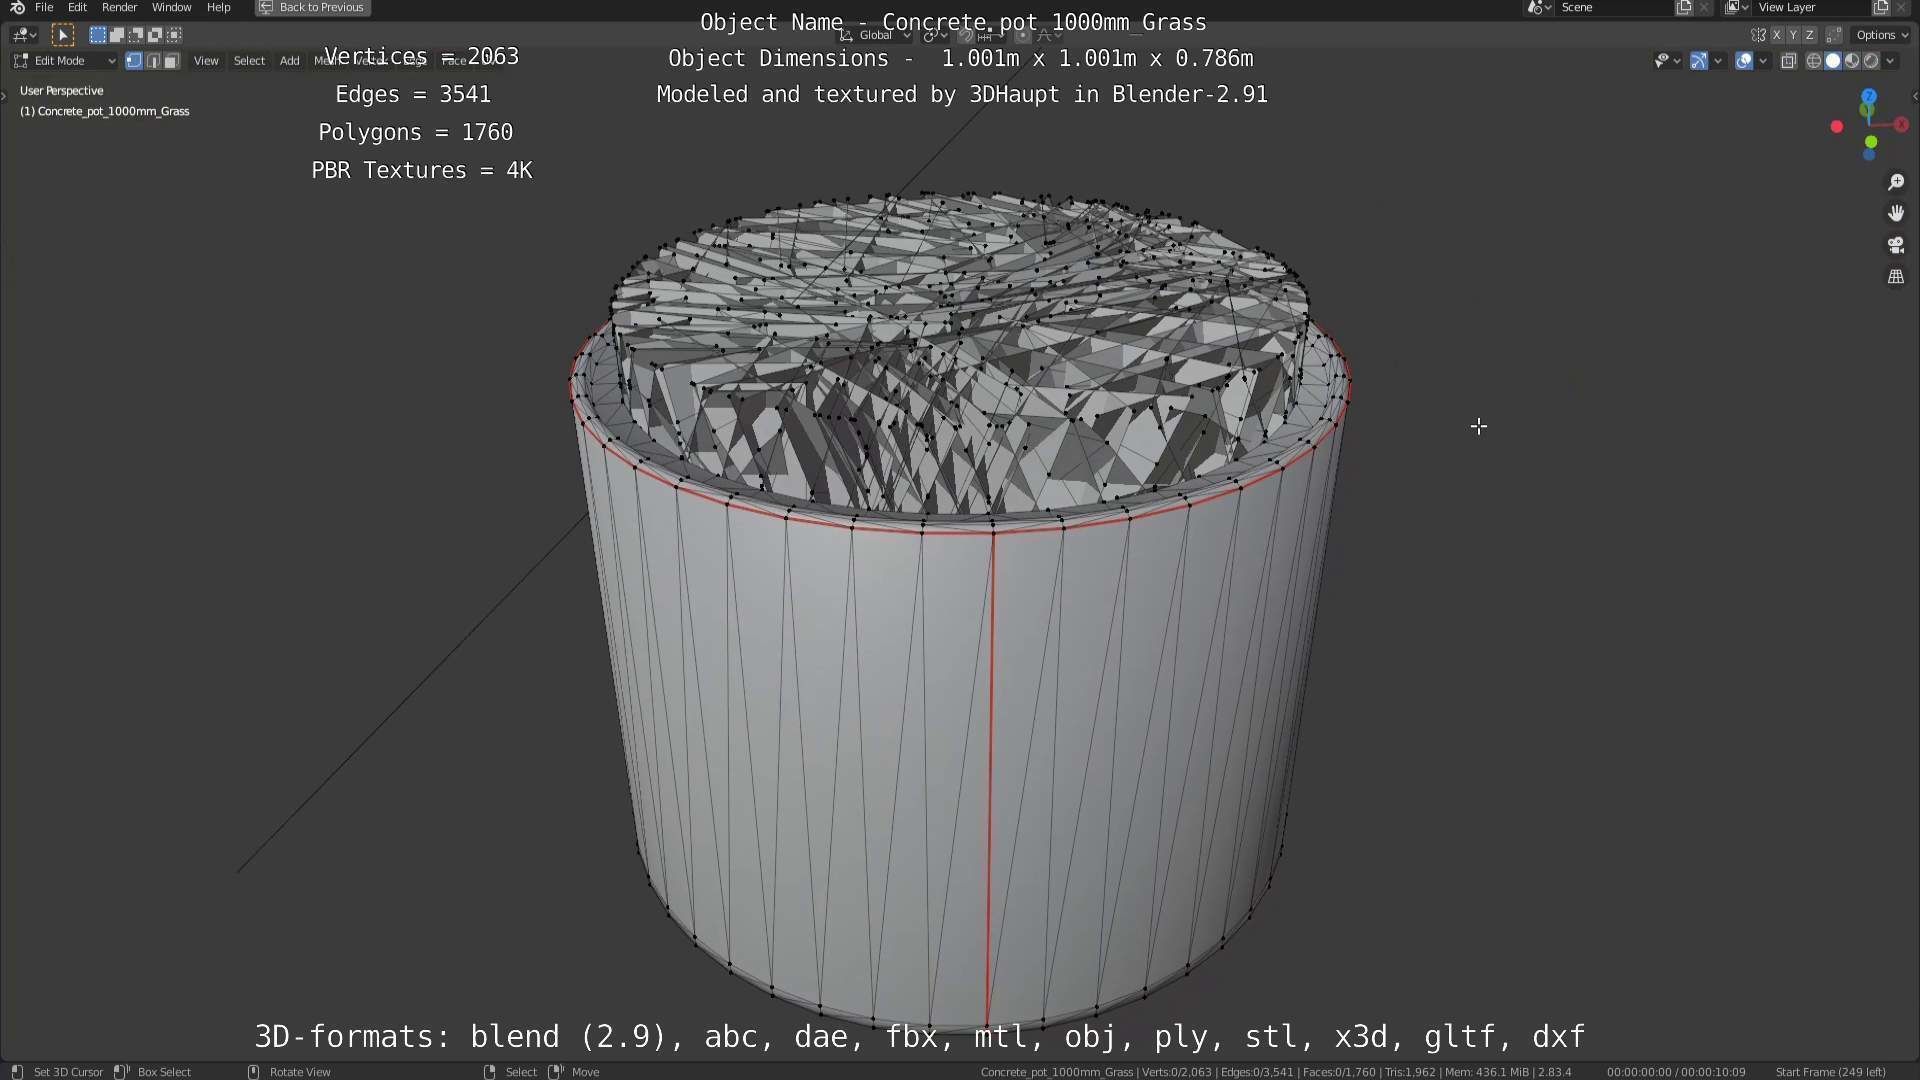Click the Blender logo menu icon
The width and height of the screenshot is (1920, 1080).
(x=17, y=7)
